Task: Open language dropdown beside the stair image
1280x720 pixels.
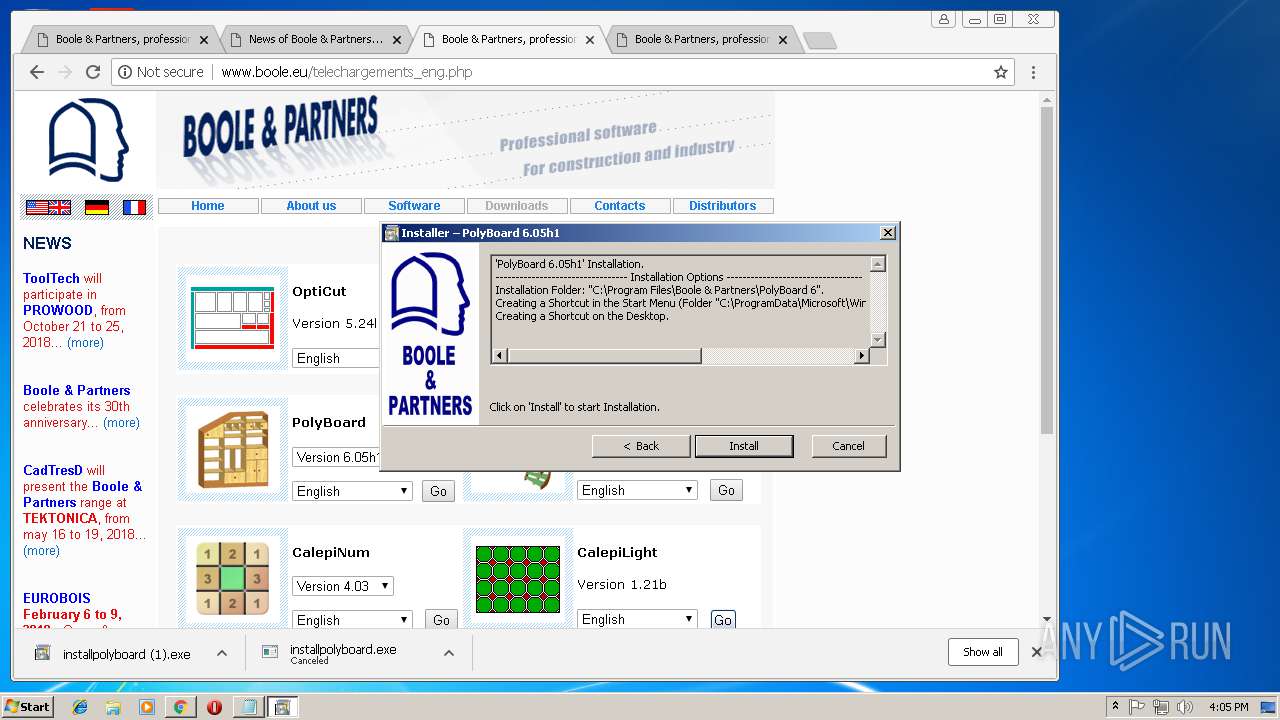Action: pyautogui.click(x=637, y=490)
